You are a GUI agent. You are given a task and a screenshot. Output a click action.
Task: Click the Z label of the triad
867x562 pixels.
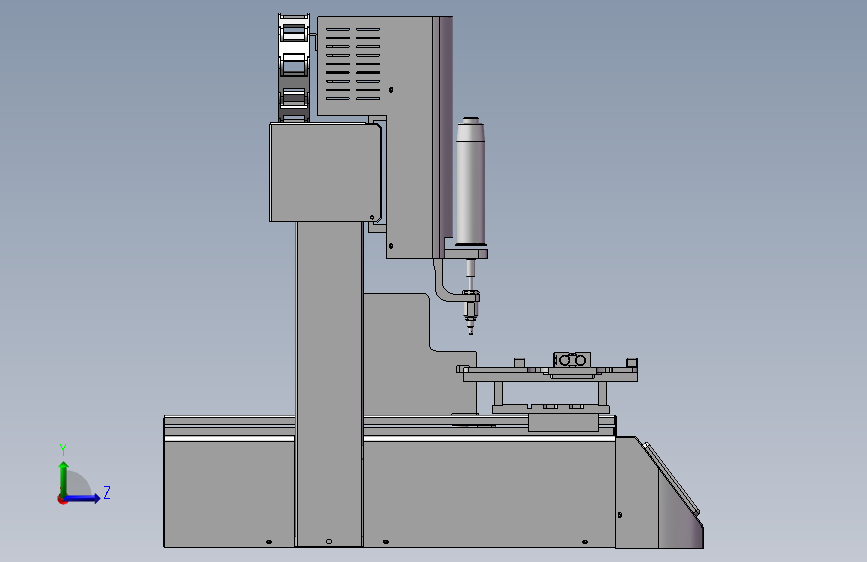[x=107, y=492]
